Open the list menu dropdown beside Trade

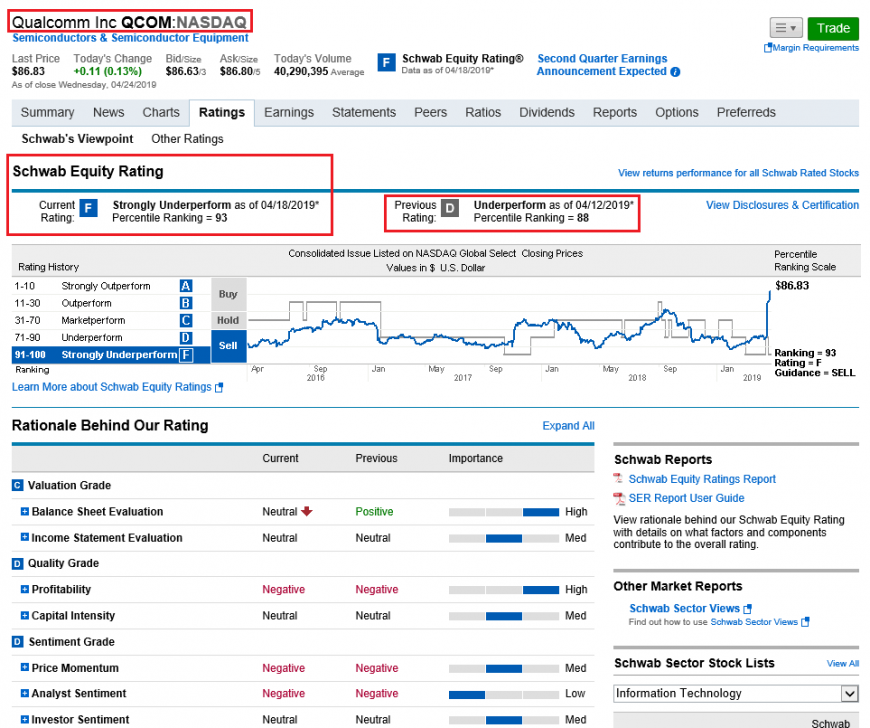tap(785, 28)
